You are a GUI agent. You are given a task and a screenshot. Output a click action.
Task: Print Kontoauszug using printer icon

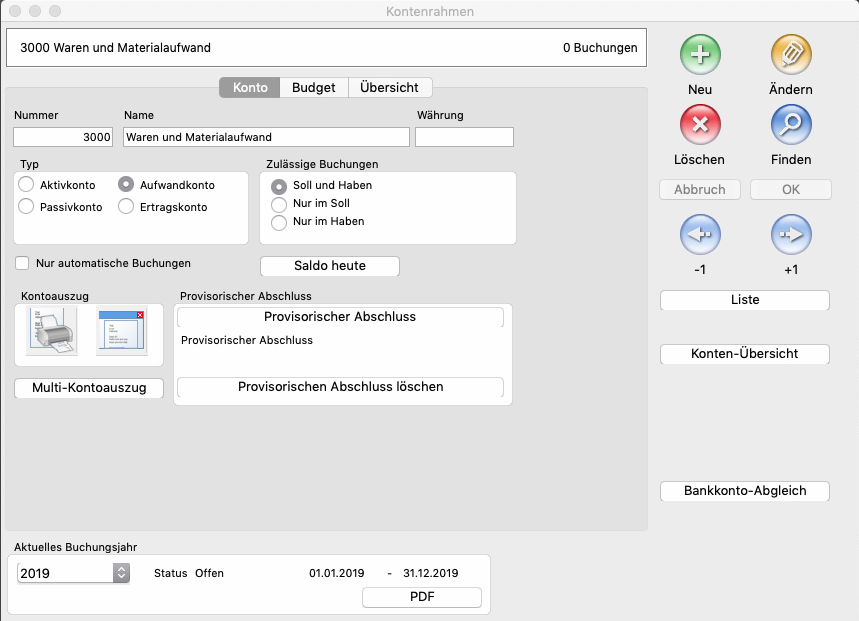click(50, 331)
